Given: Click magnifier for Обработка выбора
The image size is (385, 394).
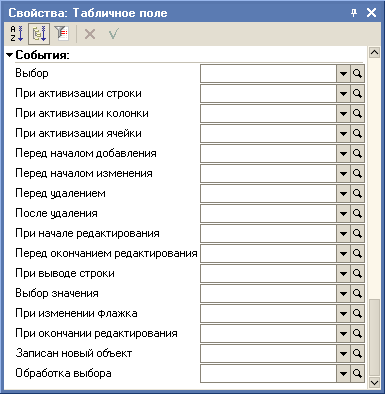Looking at the screenshot, I should point(357,374).
